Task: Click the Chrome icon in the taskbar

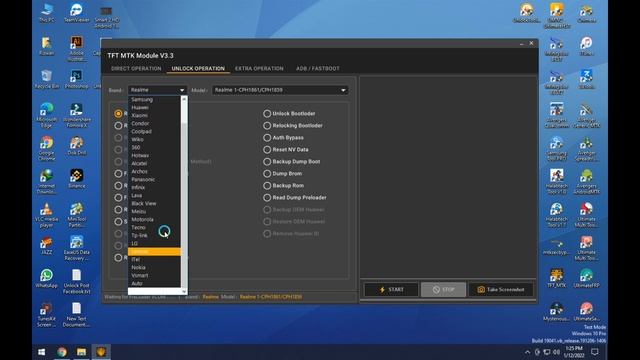Action: coord(62,351)
